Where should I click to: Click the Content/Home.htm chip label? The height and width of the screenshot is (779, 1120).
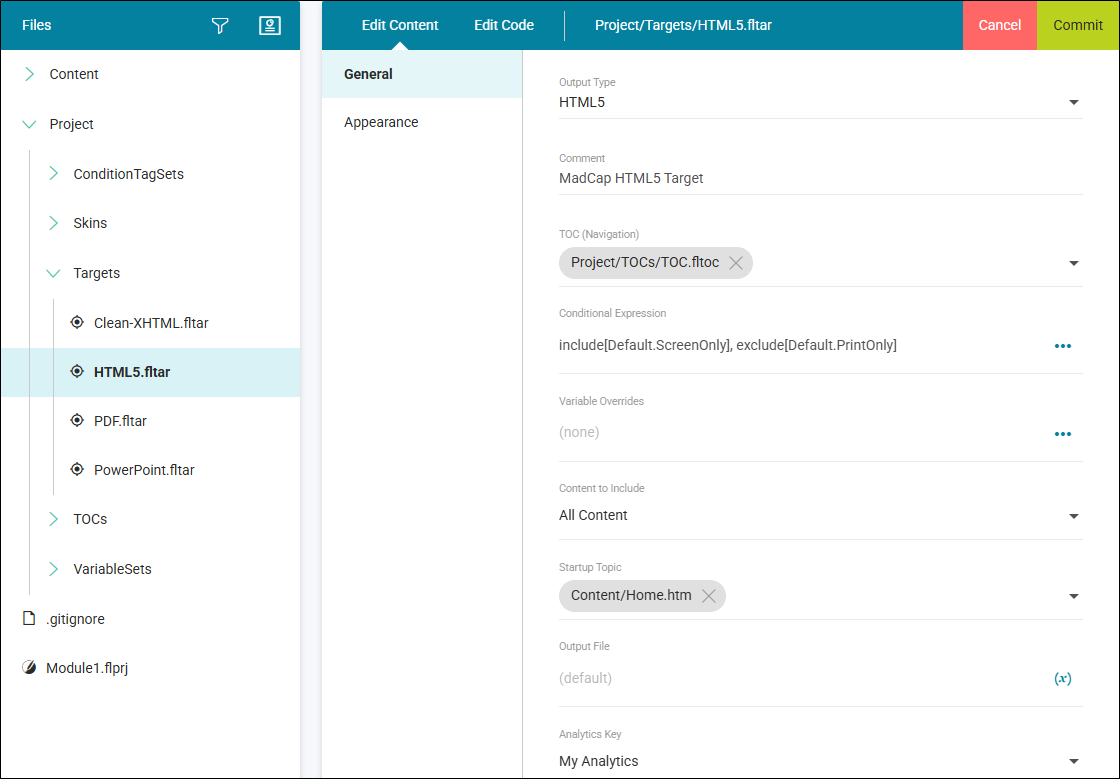click(631, 595)
